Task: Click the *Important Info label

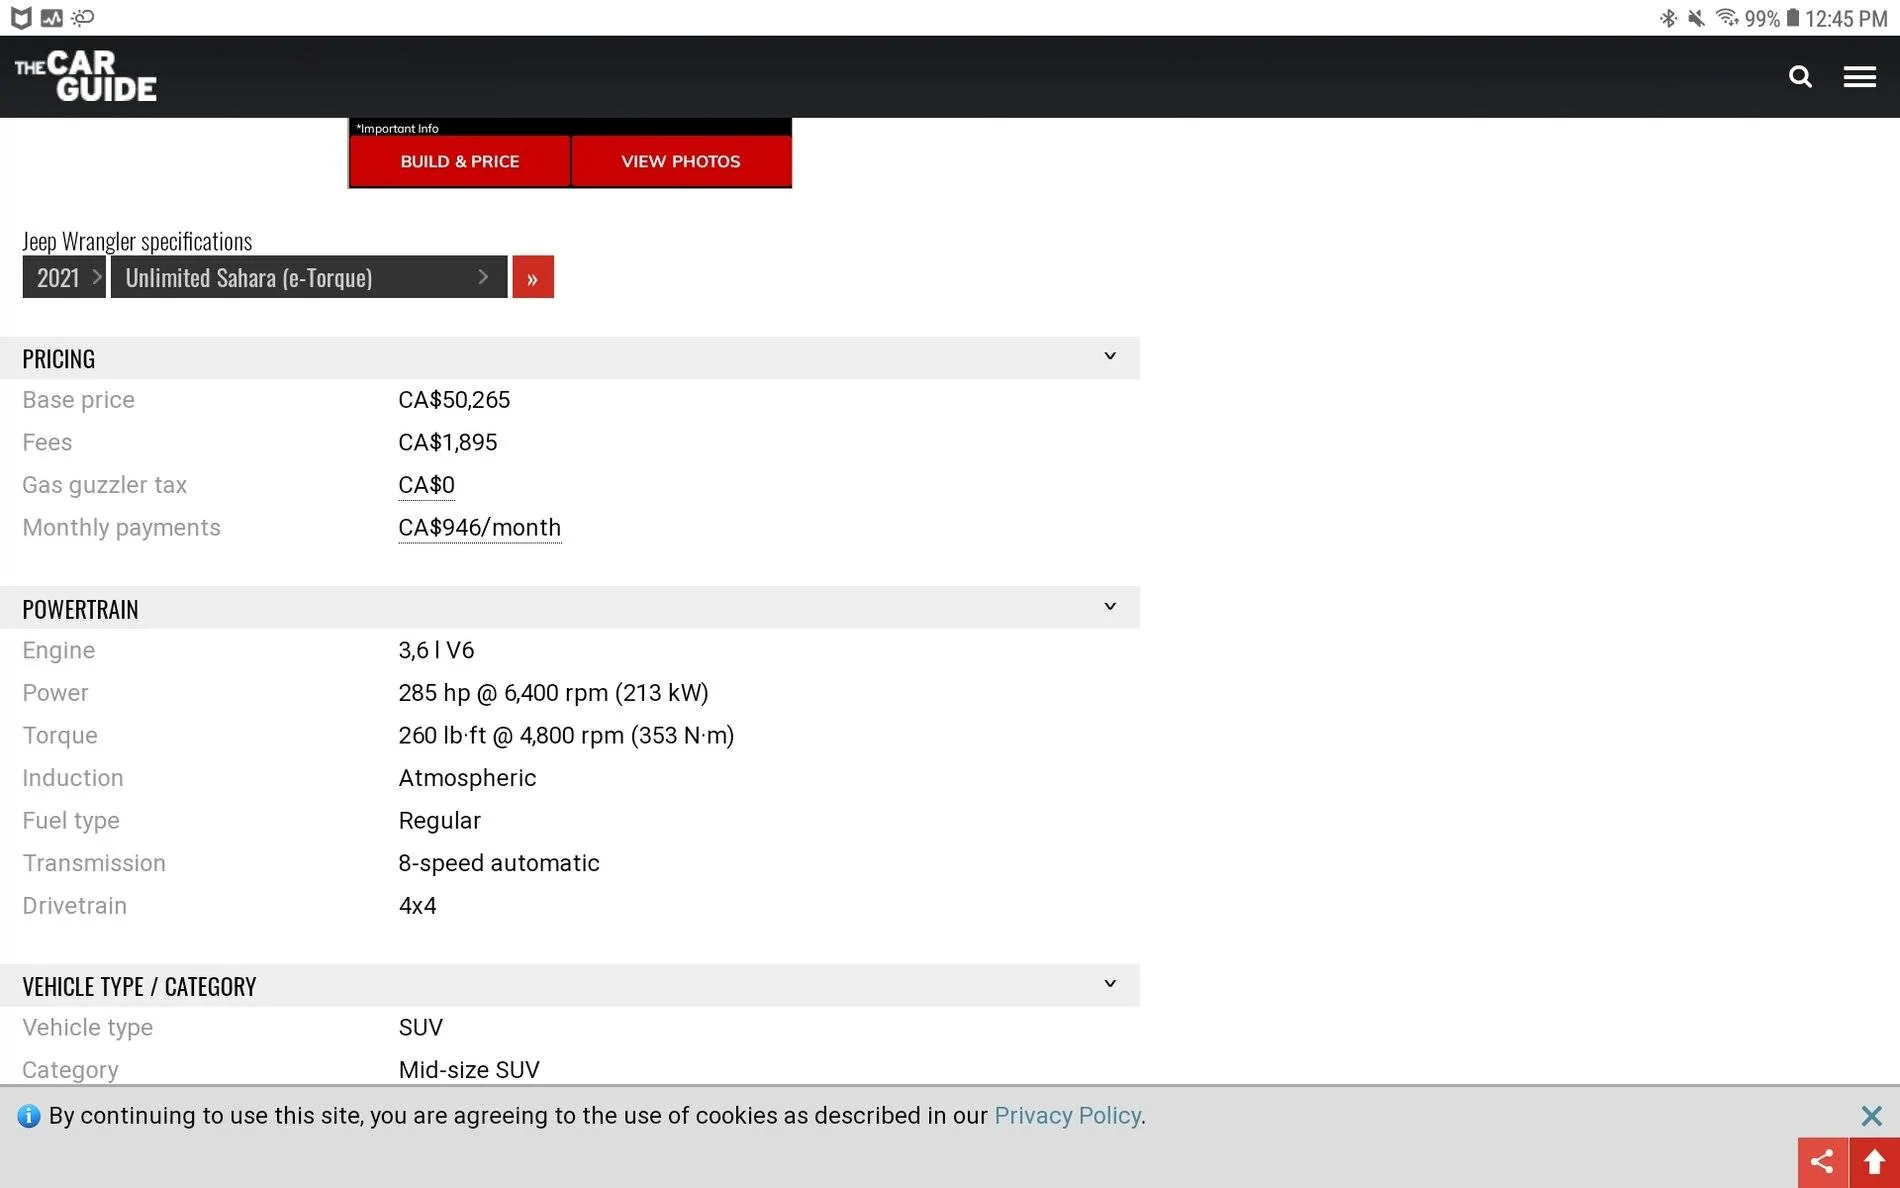Action: point(397,128)
